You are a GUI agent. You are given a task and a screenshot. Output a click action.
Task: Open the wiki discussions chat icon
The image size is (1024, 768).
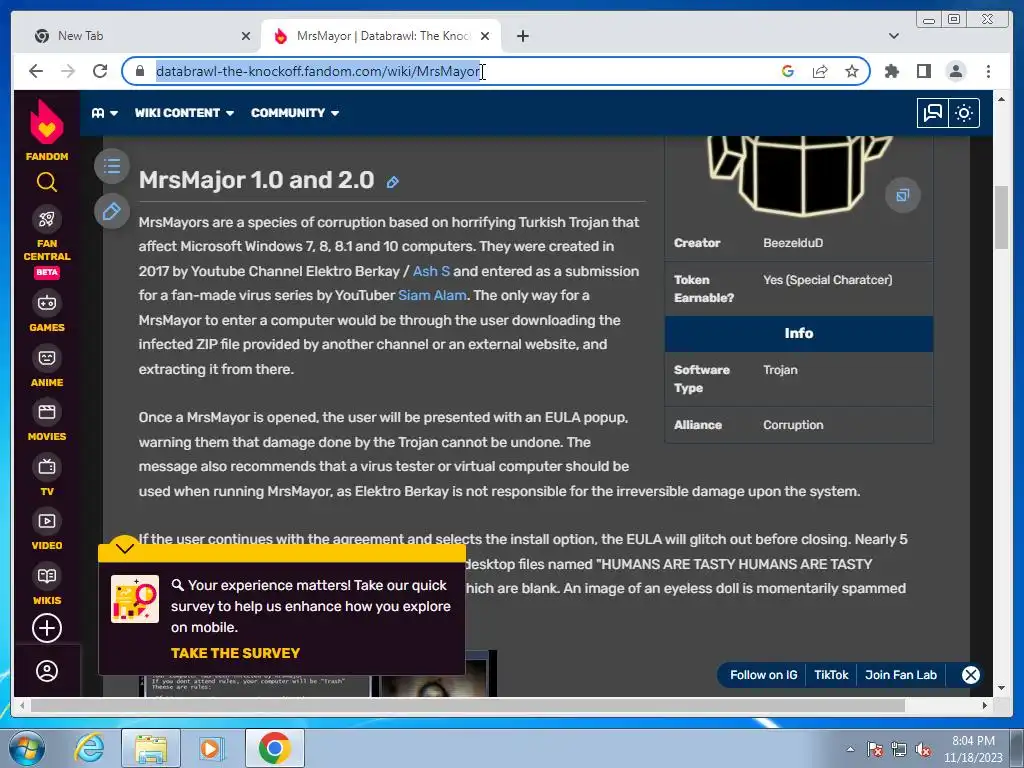[933, 113]
